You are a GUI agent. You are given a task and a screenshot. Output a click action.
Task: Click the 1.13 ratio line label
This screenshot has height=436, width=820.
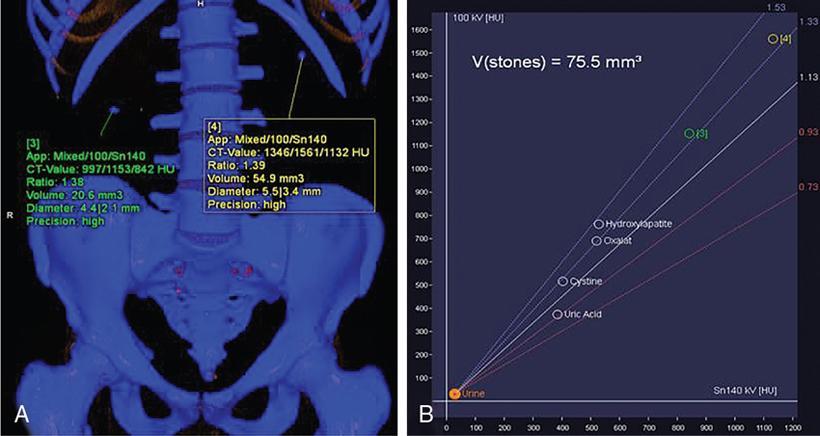807,76
